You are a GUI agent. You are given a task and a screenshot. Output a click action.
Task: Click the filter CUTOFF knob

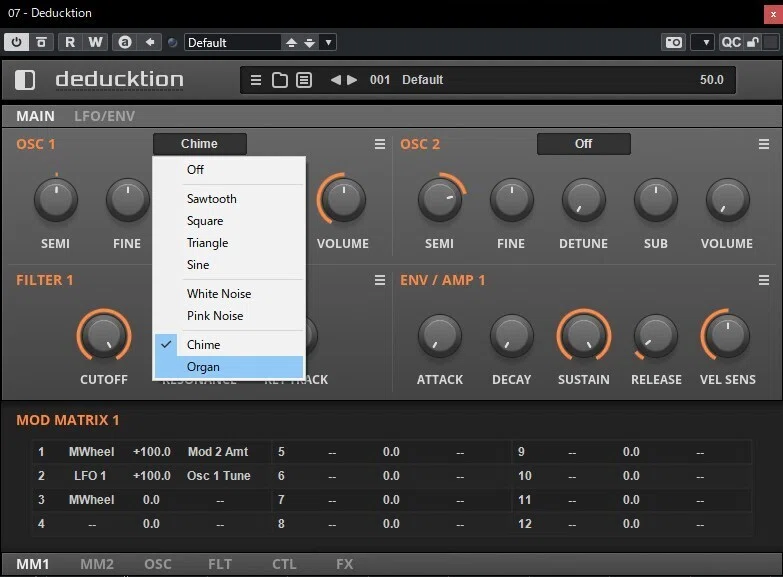[x=104, y=335]
